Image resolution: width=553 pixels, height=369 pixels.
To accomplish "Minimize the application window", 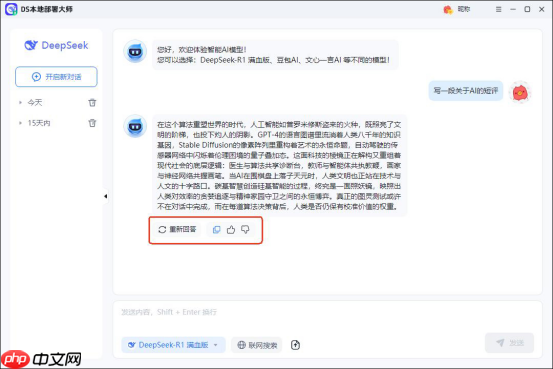I will pos(513,10).
